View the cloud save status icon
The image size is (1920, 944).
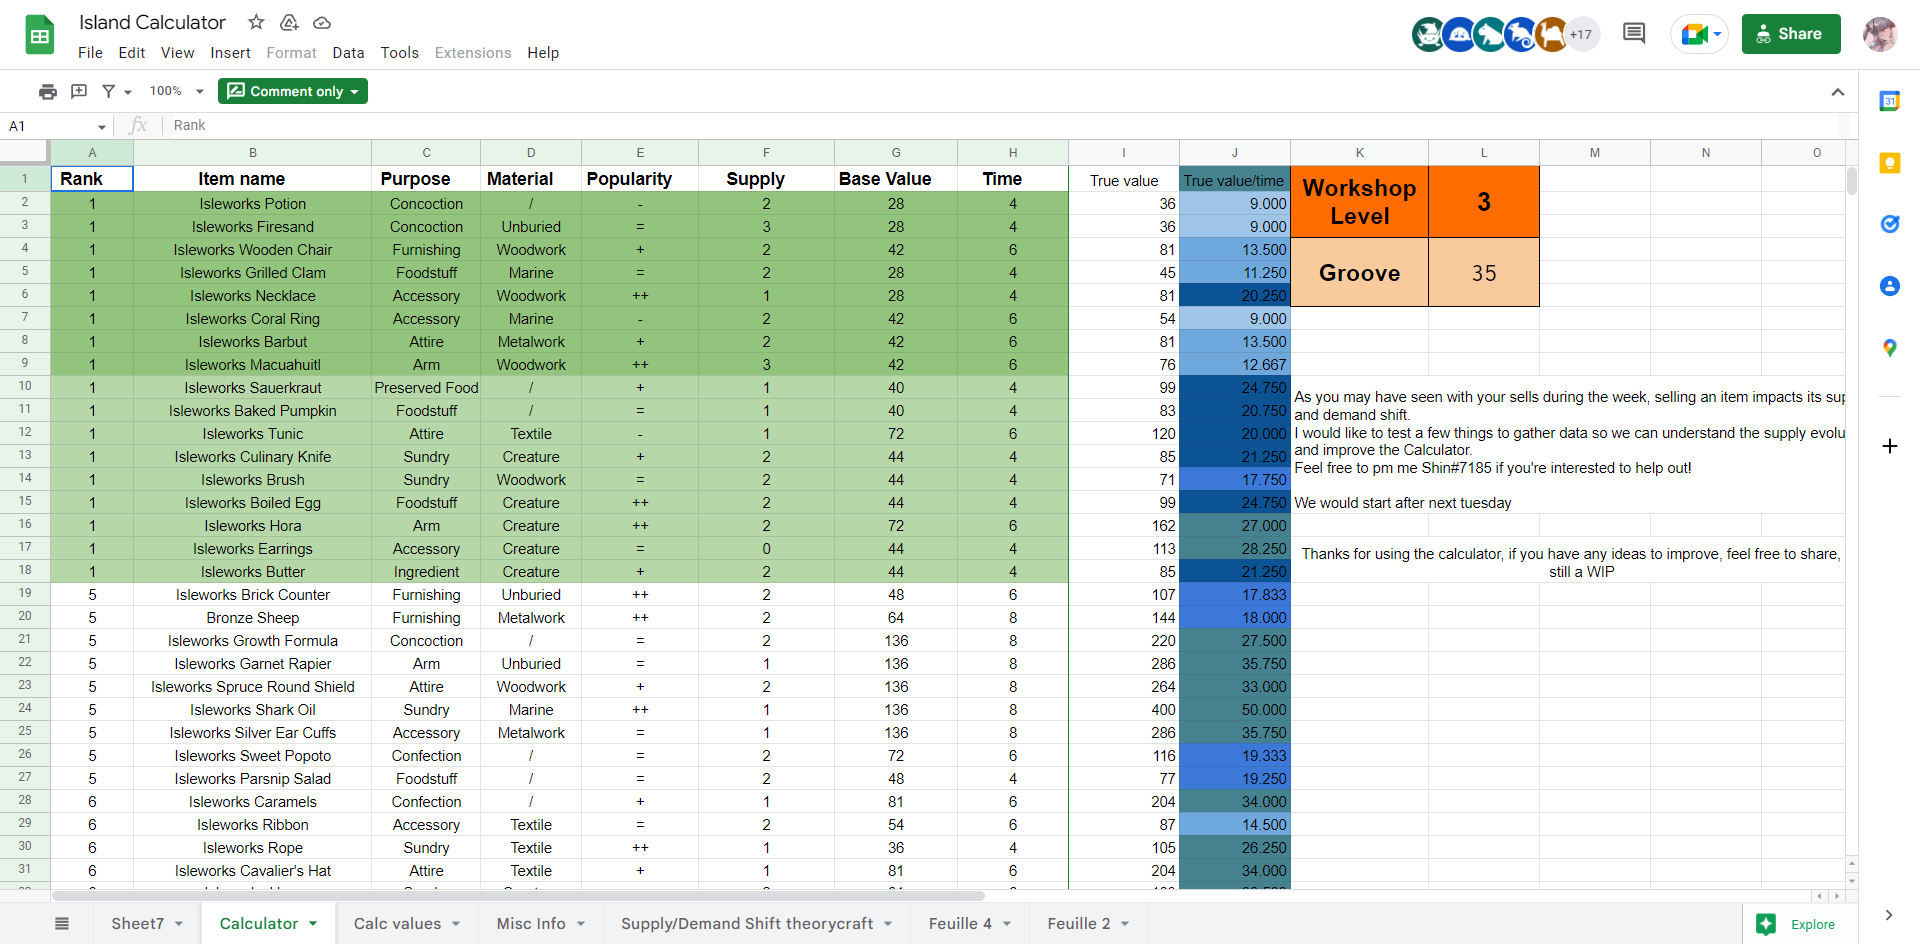click(x=322, y=22)
